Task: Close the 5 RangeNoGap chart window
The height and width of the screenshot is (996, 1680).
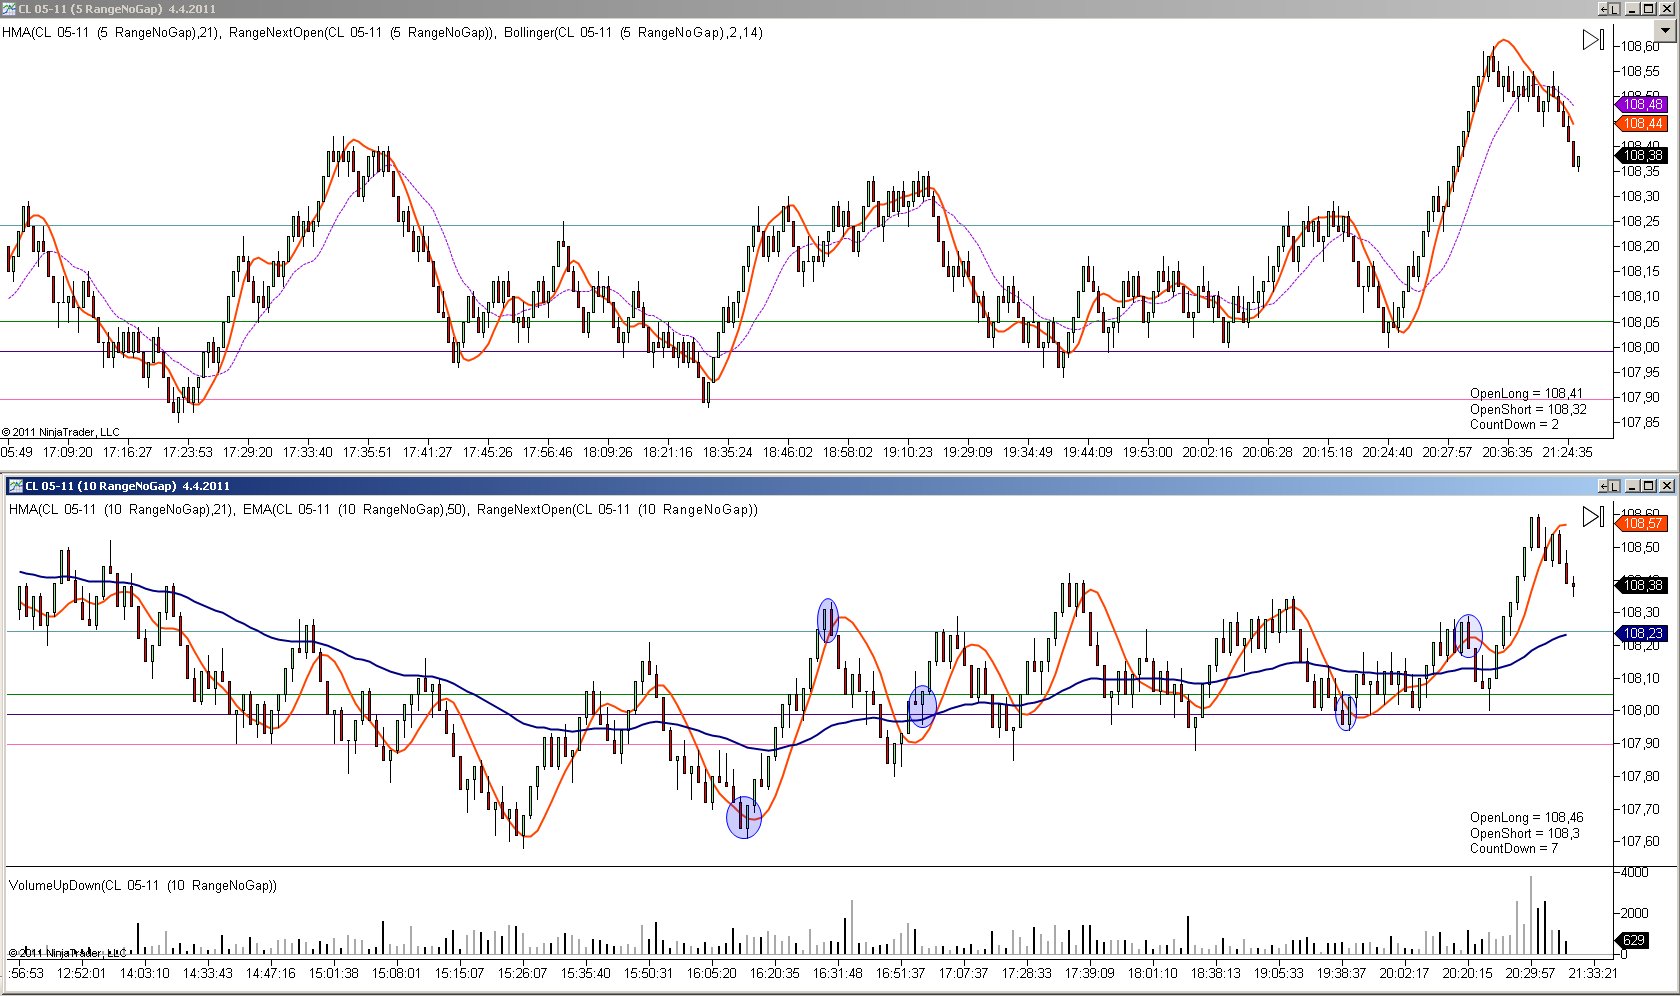Action: [x=1667, y=9]
